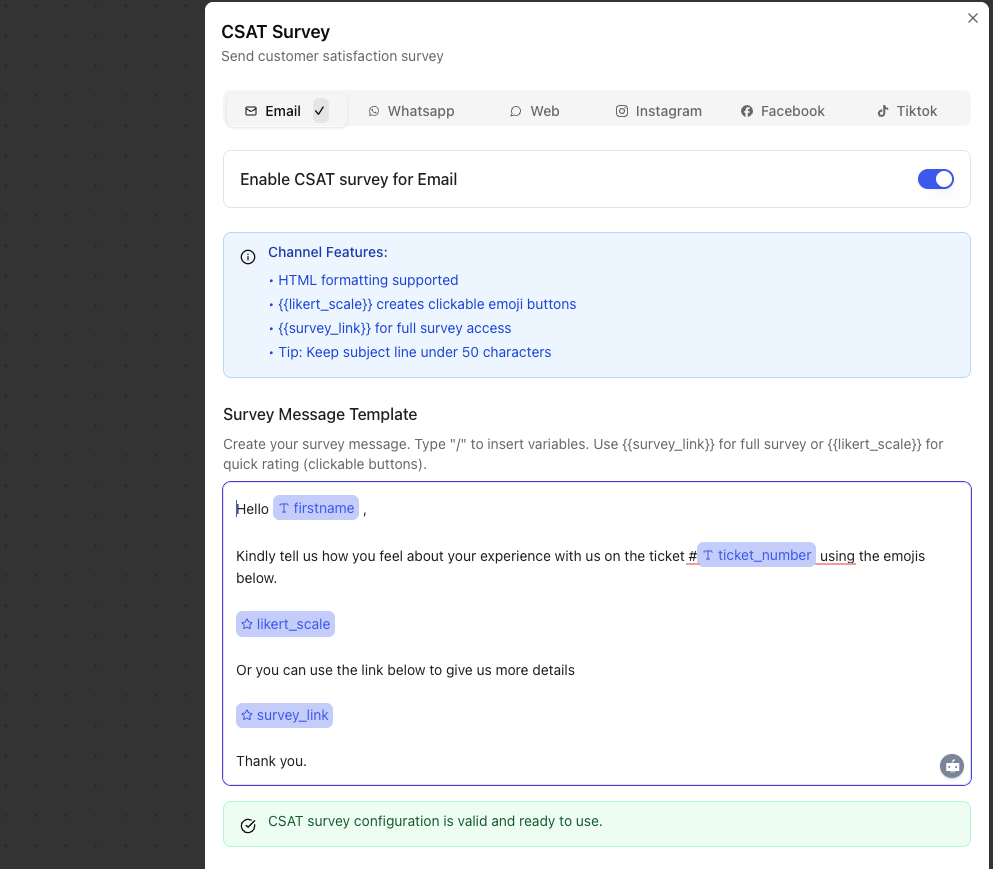Close the CSAT Survey dialog
This screenshot has height=869, width=993.
(x=972, y=18)
